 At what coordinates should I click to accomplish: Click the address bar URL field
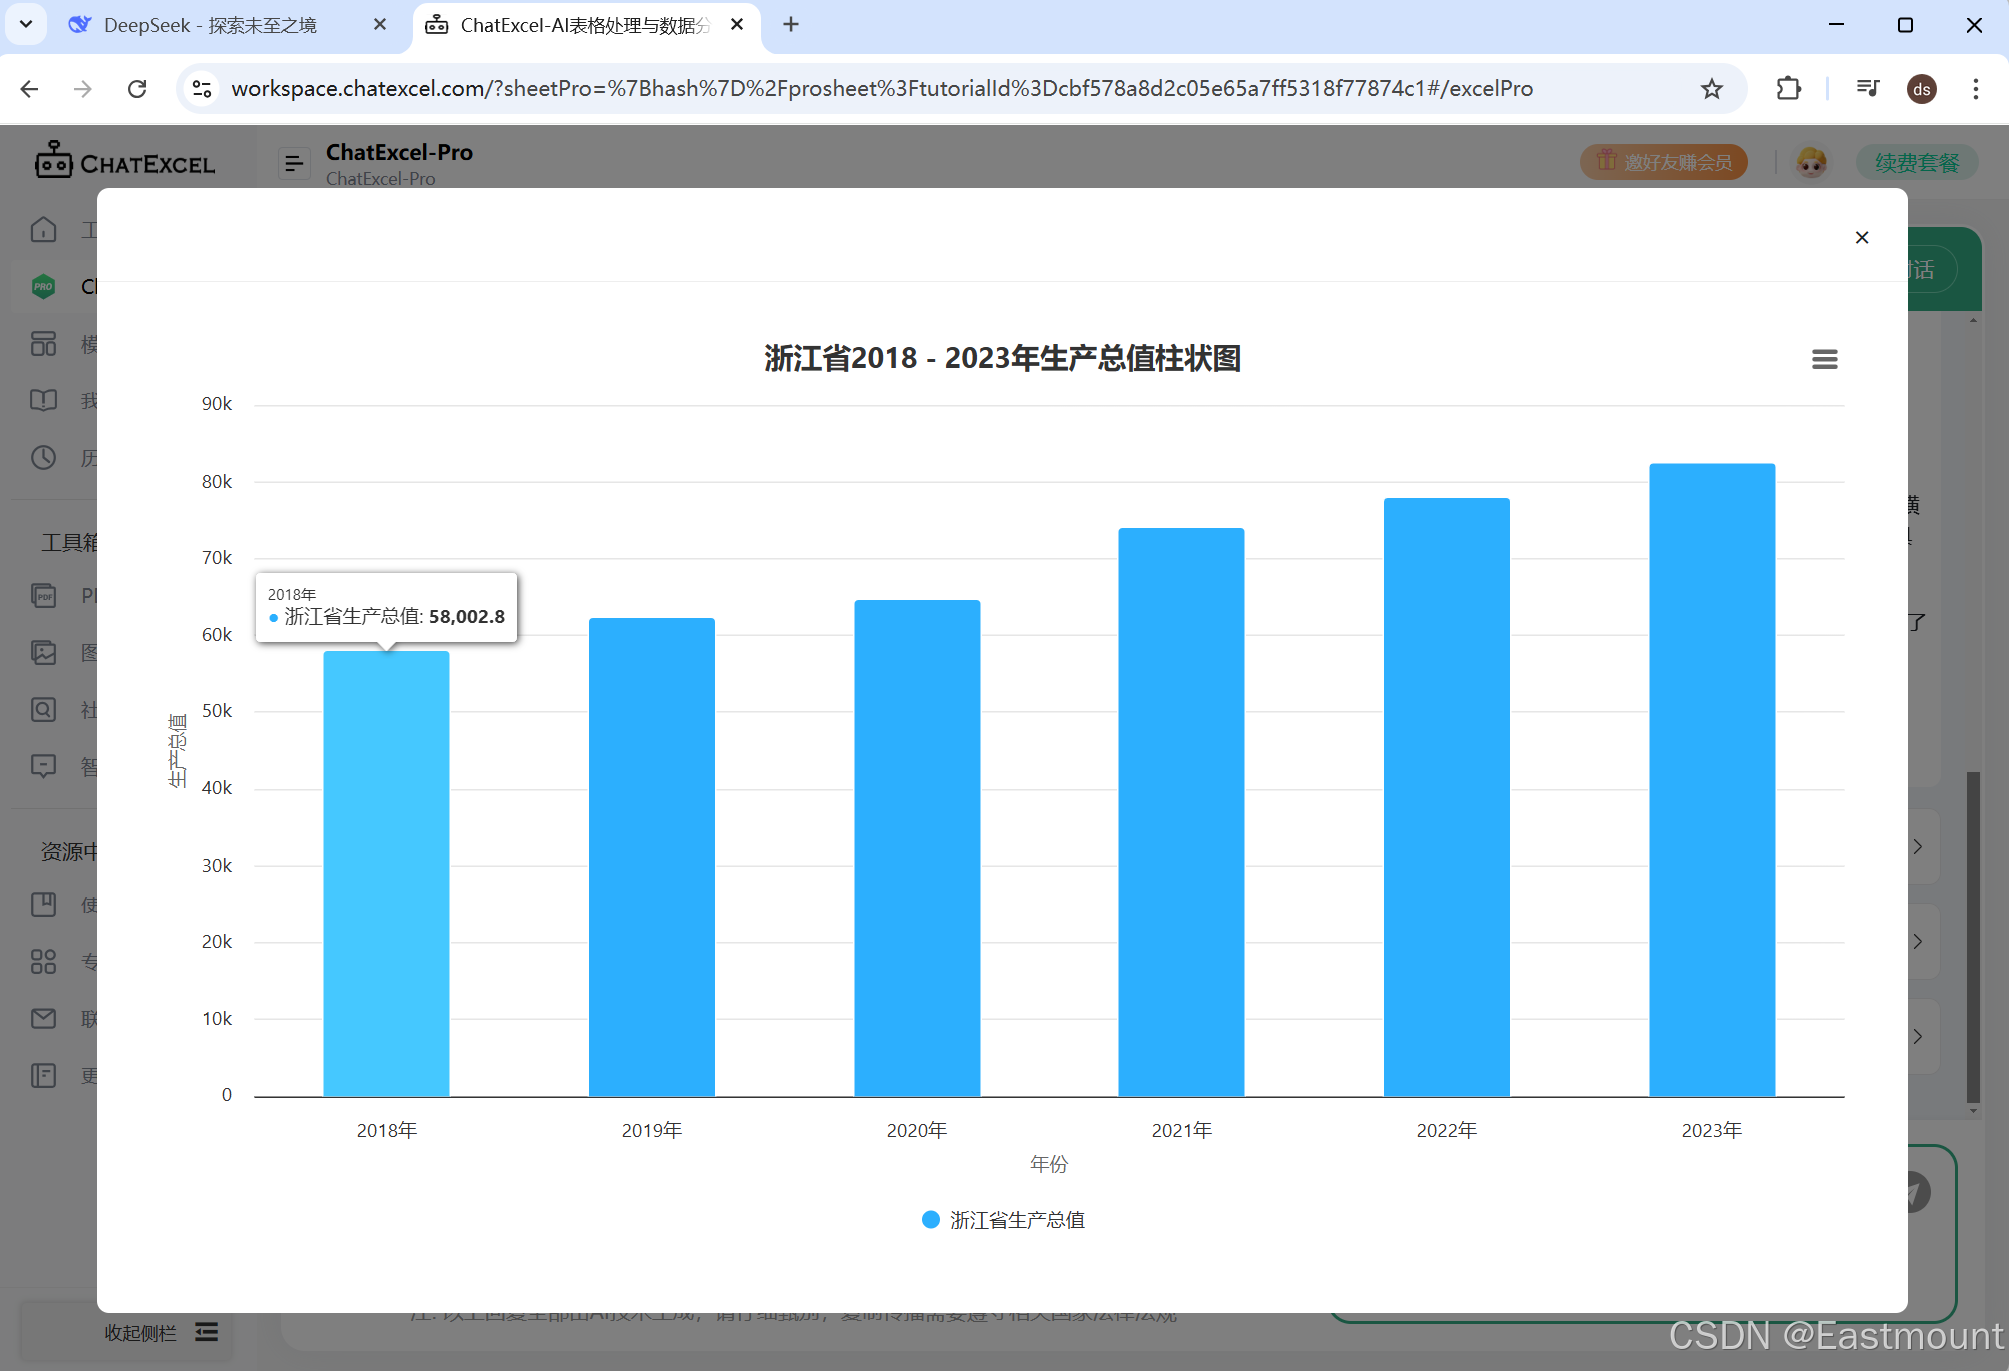coord(880,89)
